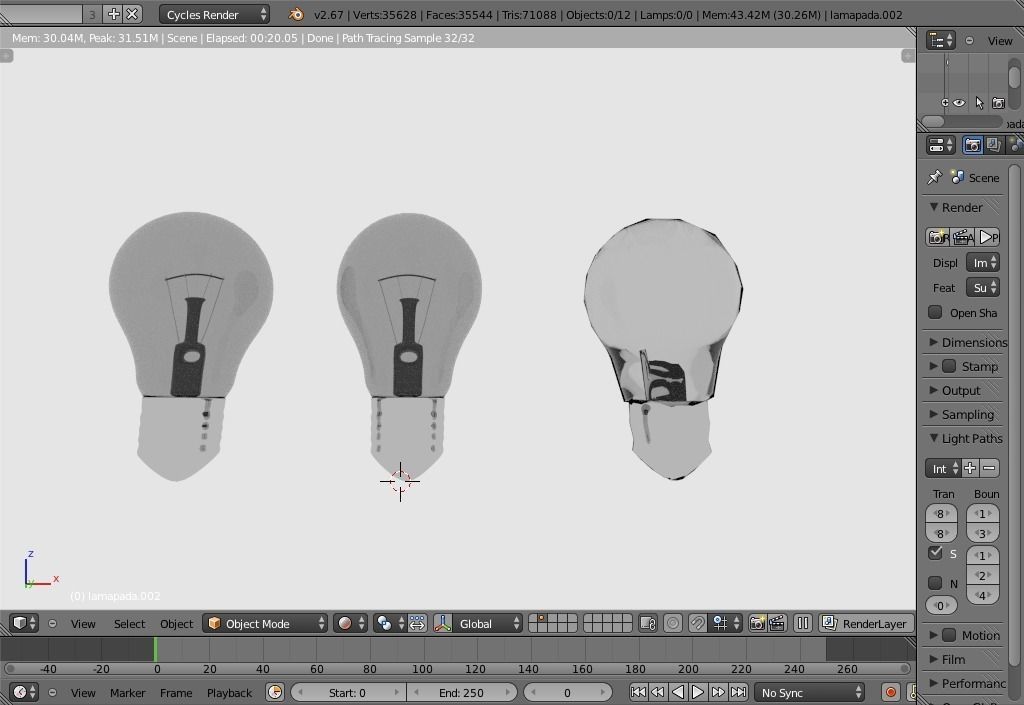Open the Display mode dropdown
The image size is (1024, 705).
point(983,262)
